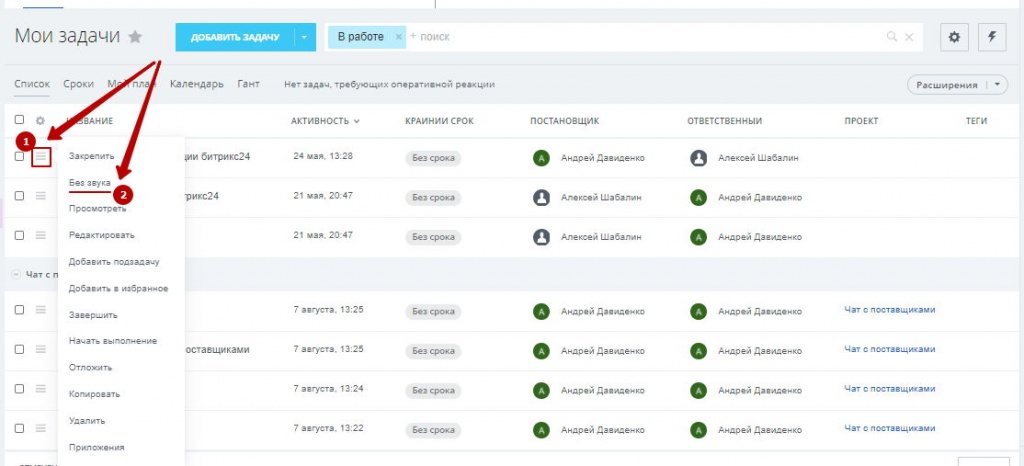Click the lightning bolt automation button
This screenshot has width=1024, height=466.
[x=992, y=37]
